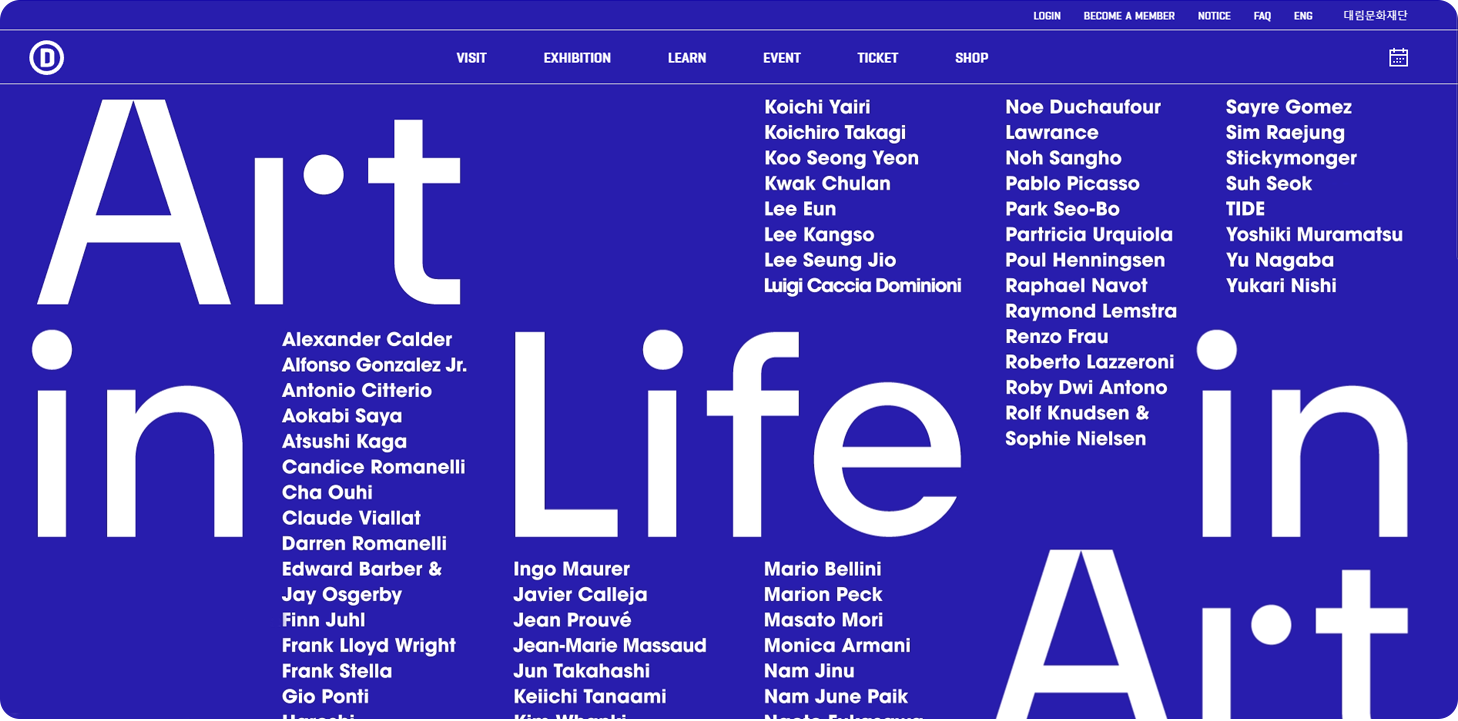Select artist name Koo Seong Yeon
Image resolution: width=1458 pixels, height=721 pixels.
(x=841, y=158)
